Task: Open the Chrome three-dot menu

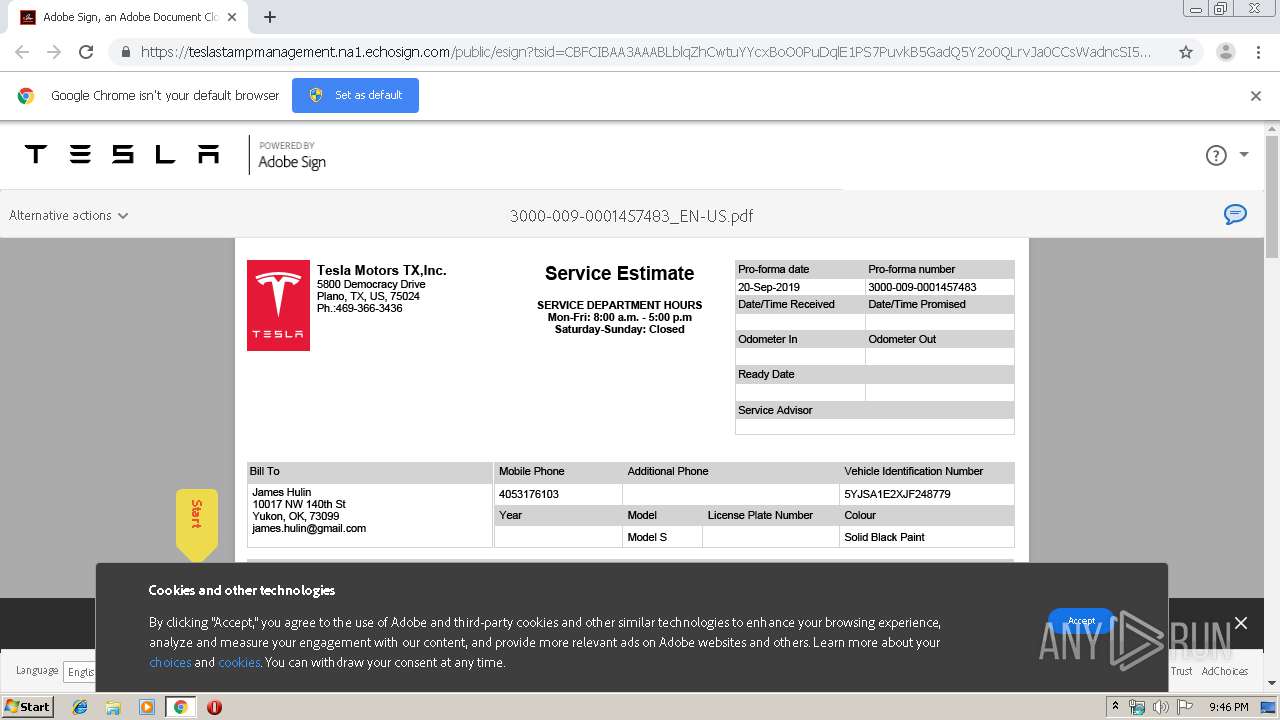Action: coord(1258,52)
